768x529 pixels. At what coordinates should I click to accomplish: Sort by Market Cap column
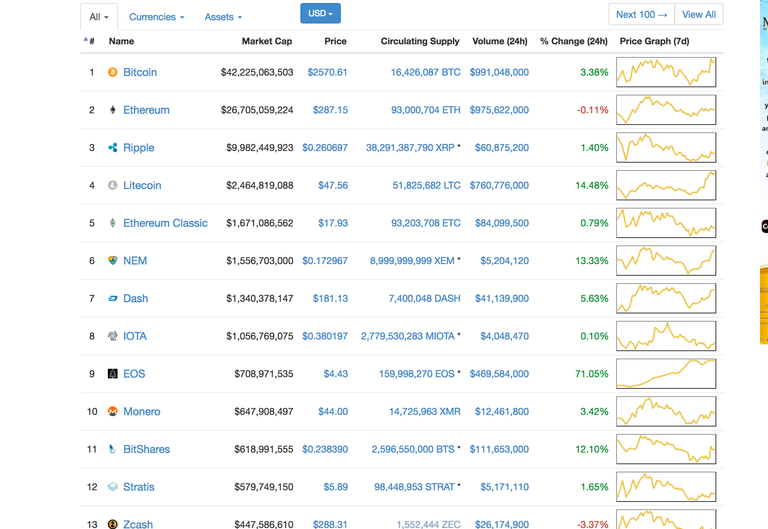(267, 41)
